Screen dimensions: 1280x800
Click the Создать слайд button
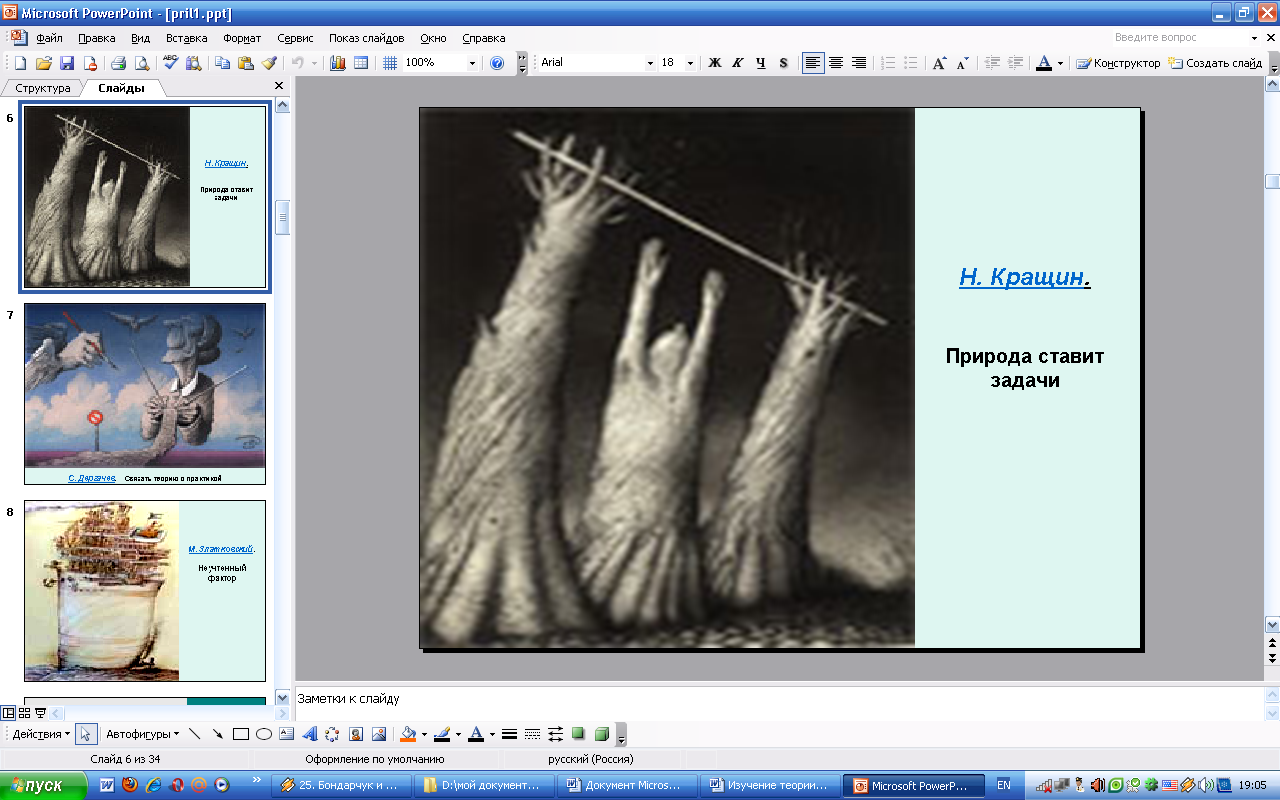[1216, 63]
